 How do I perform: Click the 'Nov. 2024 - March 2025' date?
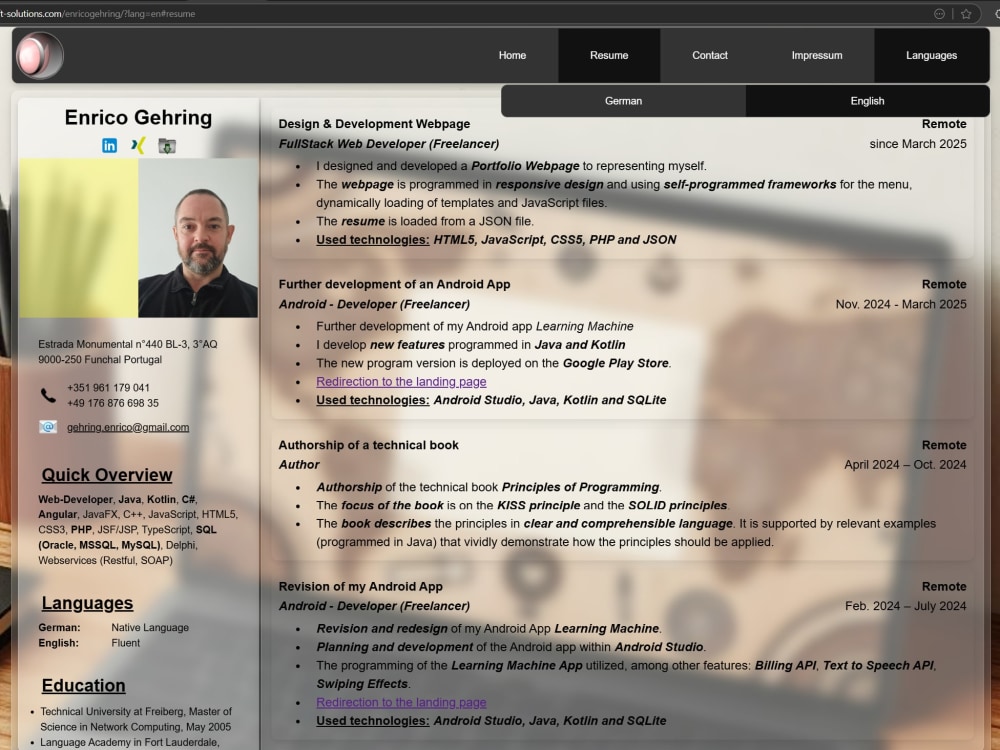[x=901, y=304]
